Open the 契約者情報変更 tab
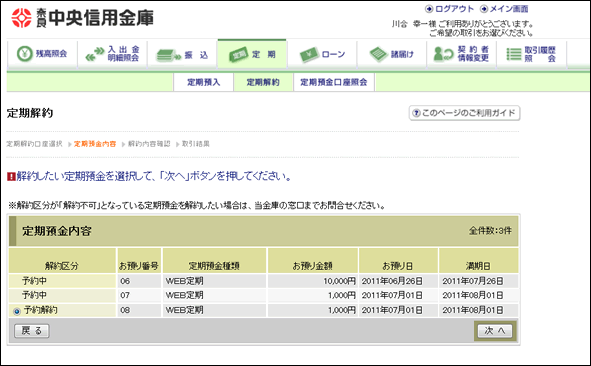 (x=462, y=54)
